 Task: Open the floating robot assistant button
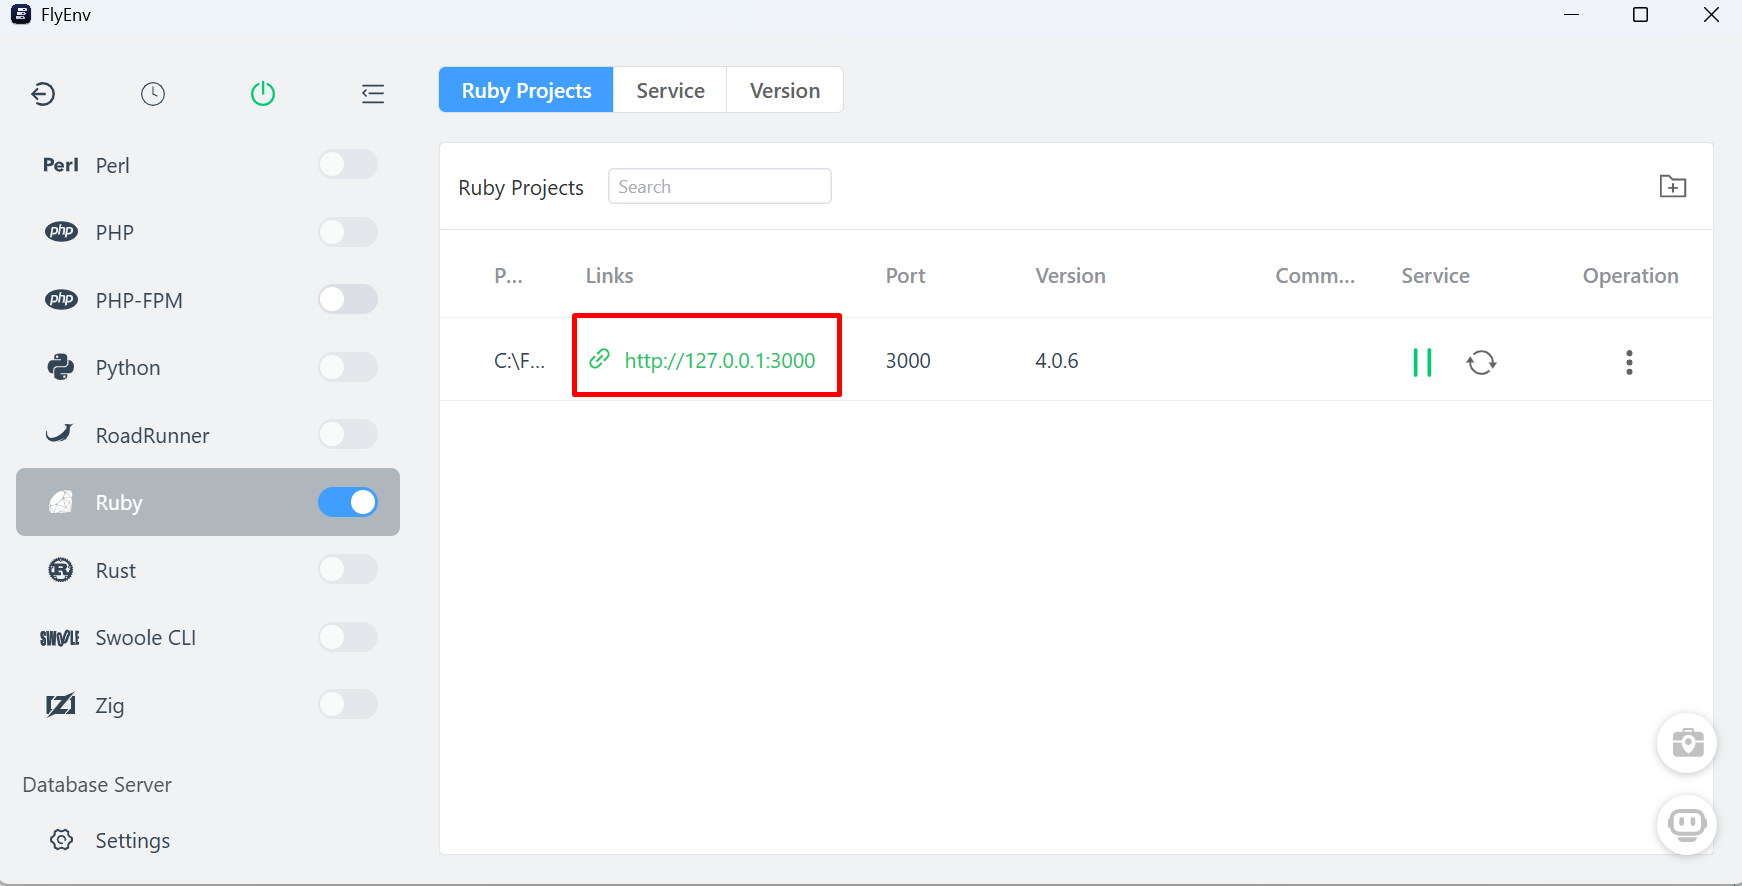1688,825
